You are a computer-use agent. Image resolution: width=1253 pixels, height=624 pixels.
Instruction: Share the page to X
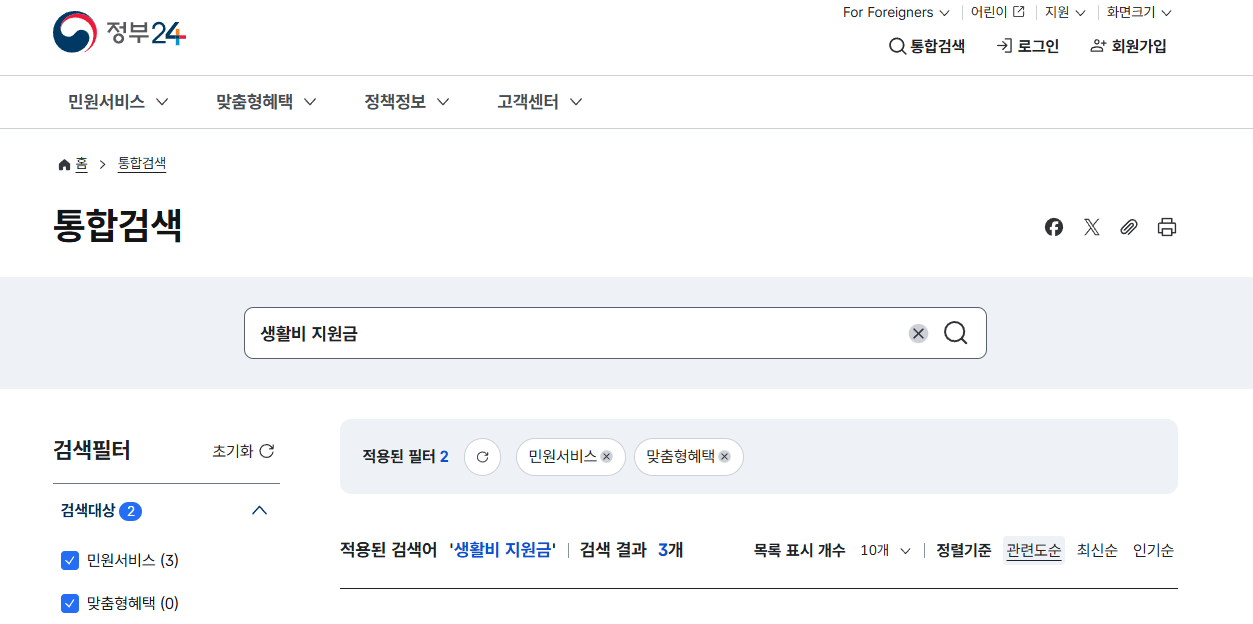point(1091,227)
